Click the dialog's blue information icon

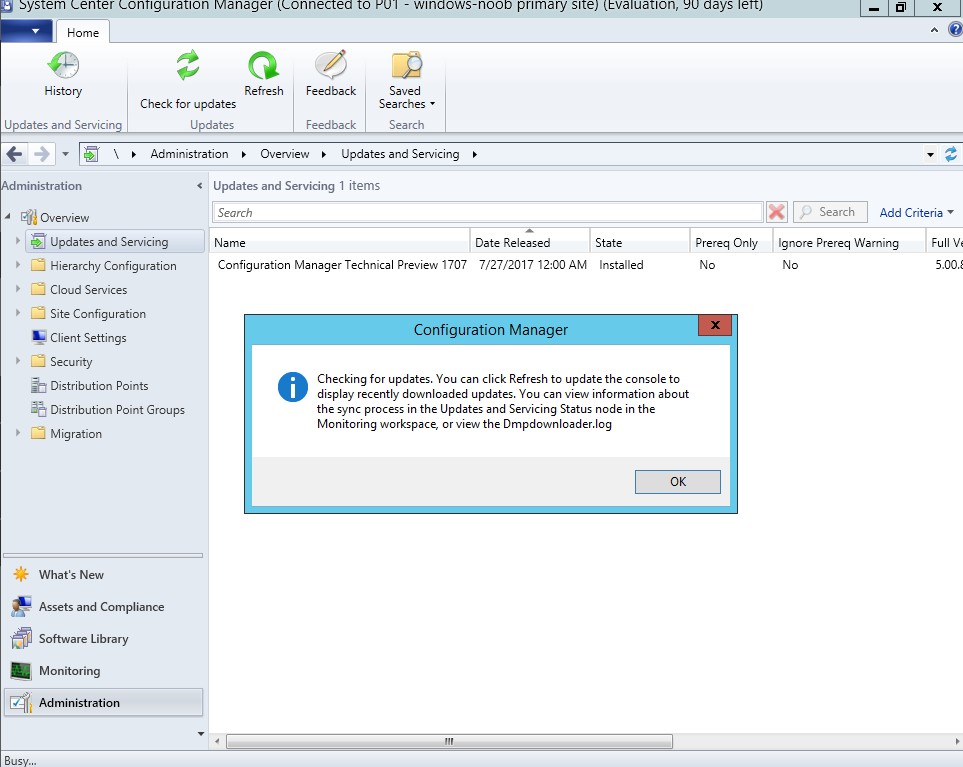[x=293, y=387]
